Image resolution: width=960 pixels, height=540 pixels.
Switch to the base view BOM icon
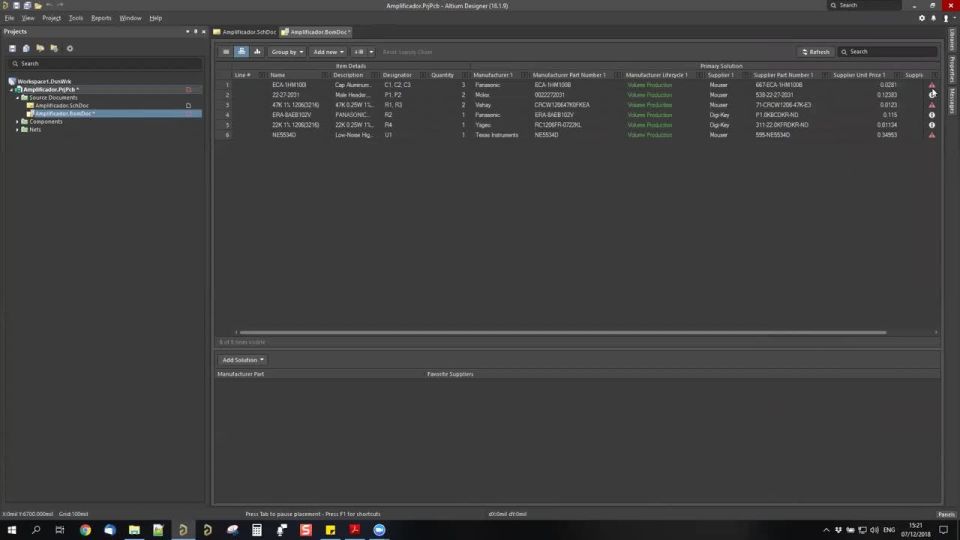tap(242, 52)
